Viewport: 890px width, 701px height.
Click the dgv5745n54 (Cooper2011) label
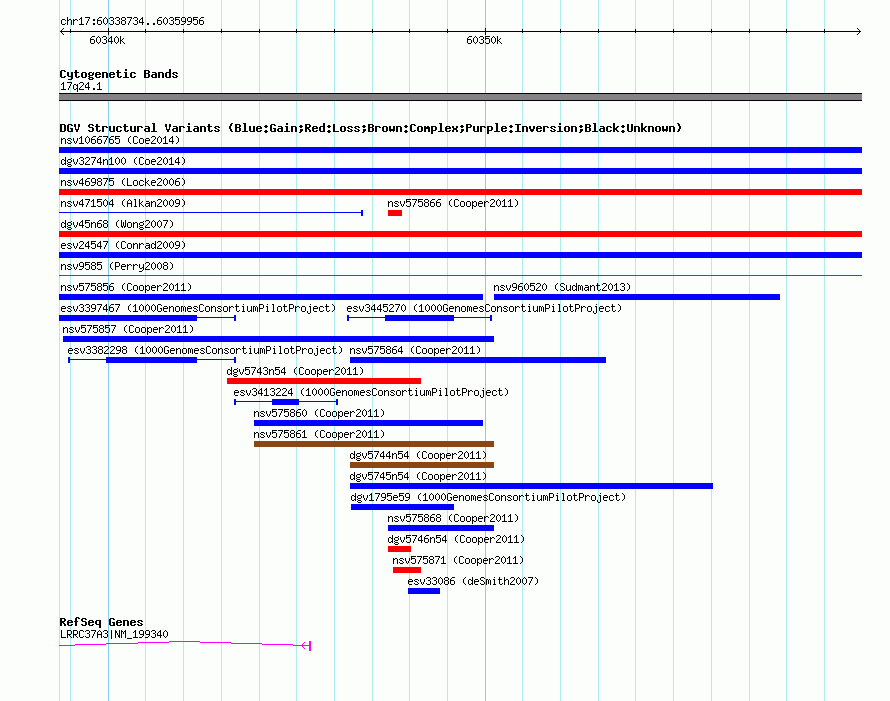418,476
